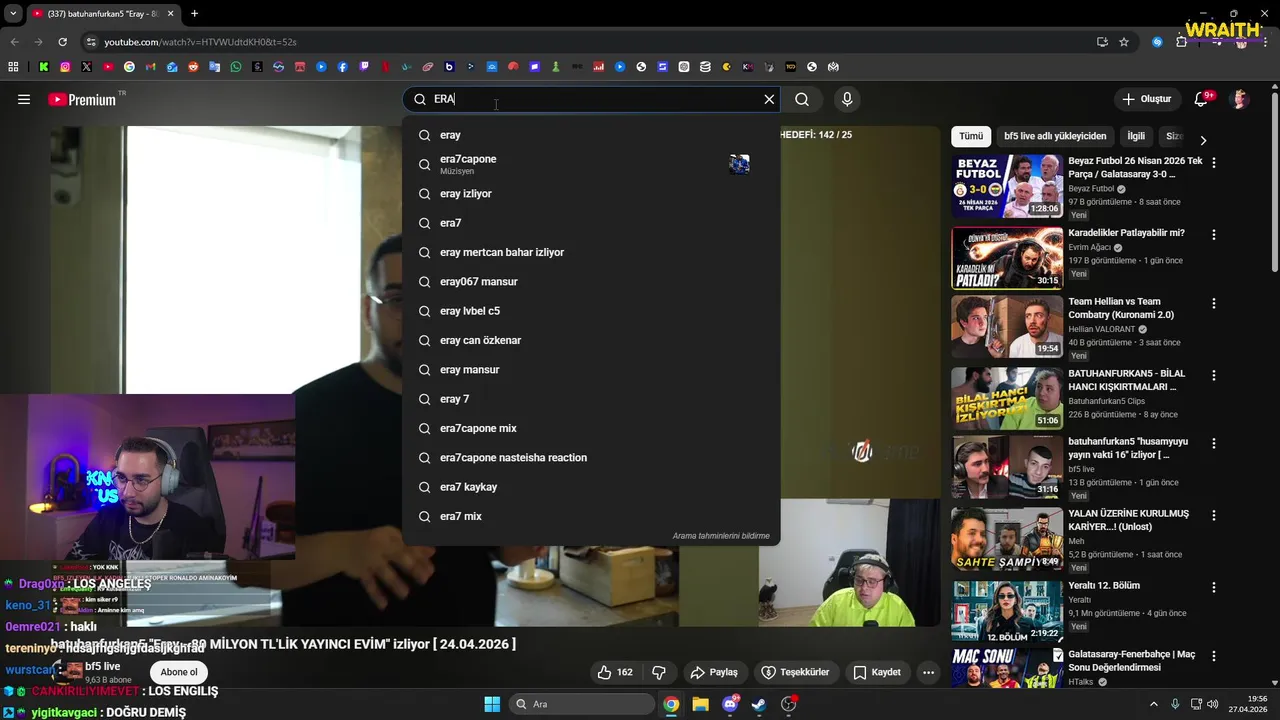Pick the "era7capone" Müzisyen suggestion
The height and width of the screenshot is (720, 1280).
591,164
